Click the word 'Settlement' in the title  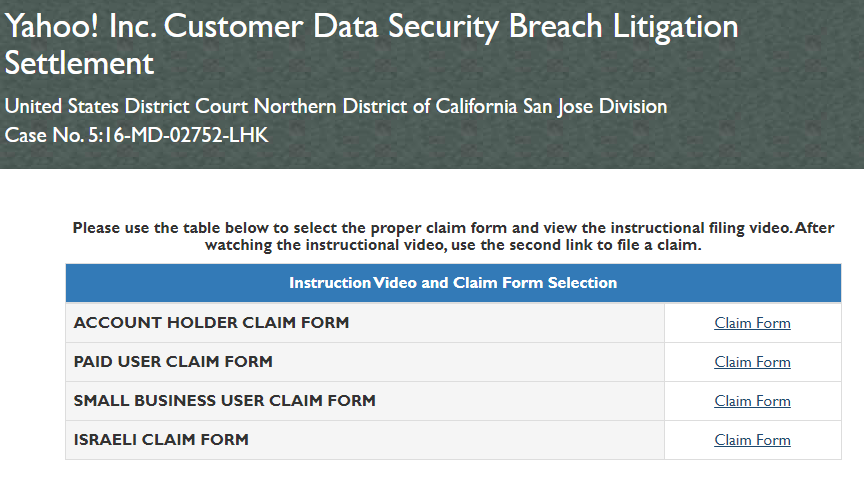[79, 63]
